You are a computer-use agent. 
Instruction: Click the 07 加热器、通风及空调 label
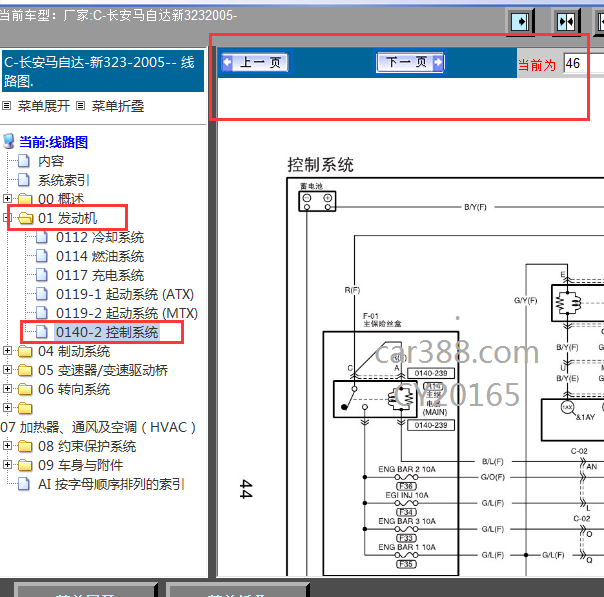tap(98, 427)
